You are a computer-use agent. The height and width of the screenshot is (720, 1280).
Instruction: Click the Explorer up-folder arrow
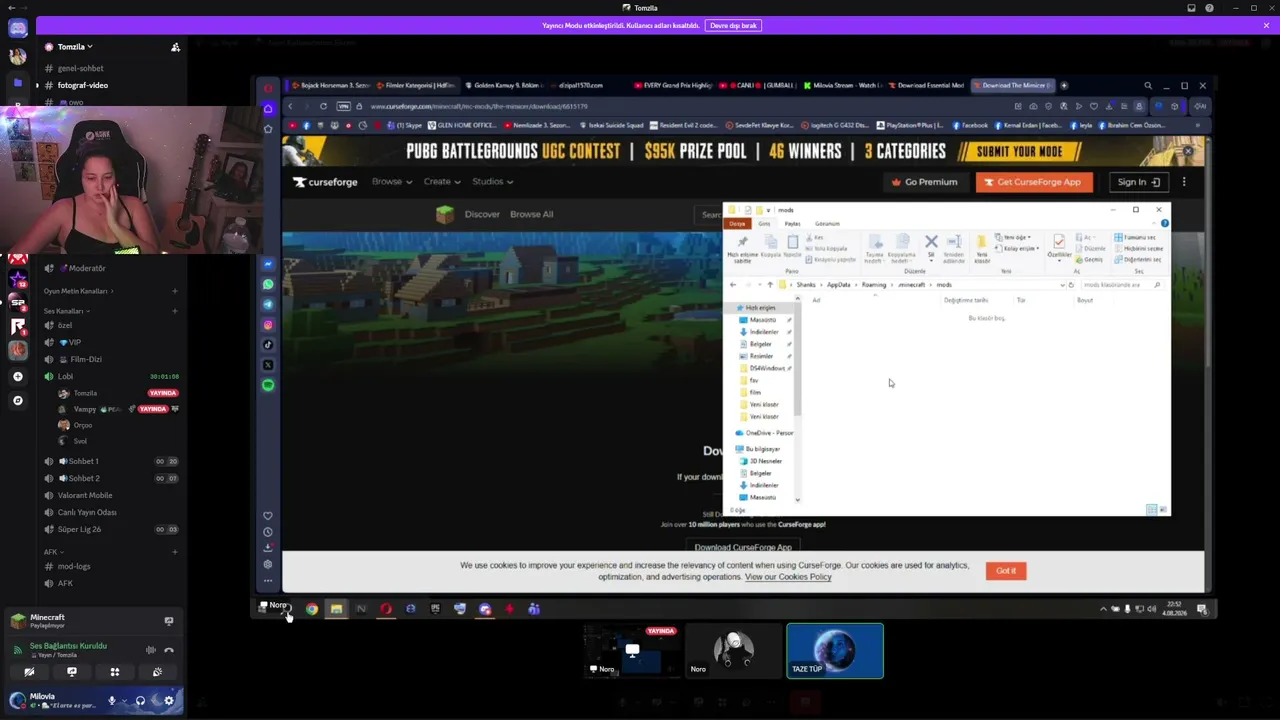pos(769,285)
